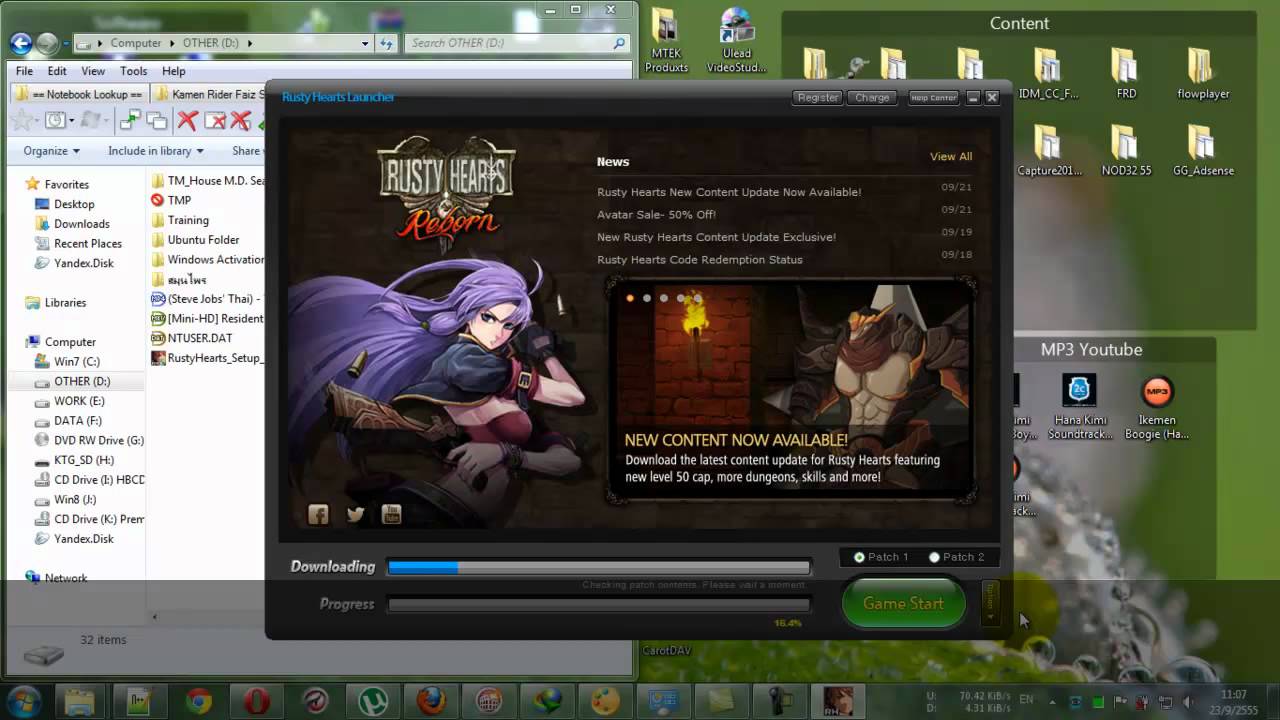This screenshot has width=1280, height=720.
Task: Open uTorrent from the taskbar
Action: click(373, 701)
